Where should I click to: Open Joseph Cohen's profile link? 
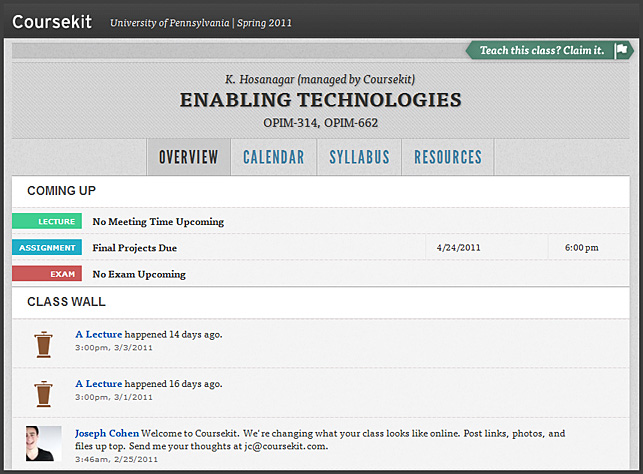[x=107, y=433]
